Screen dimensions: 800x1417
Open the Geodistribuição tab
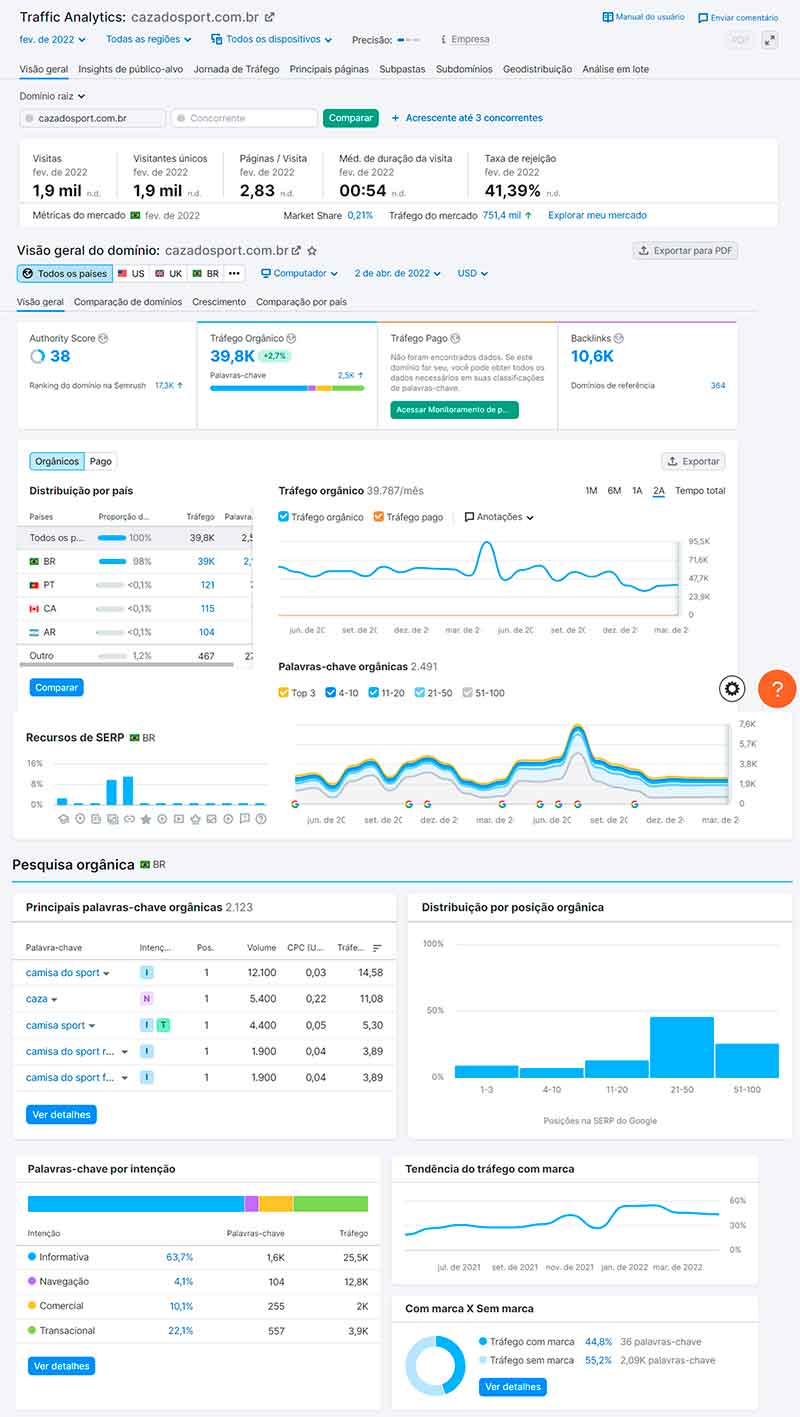point(538,69)
